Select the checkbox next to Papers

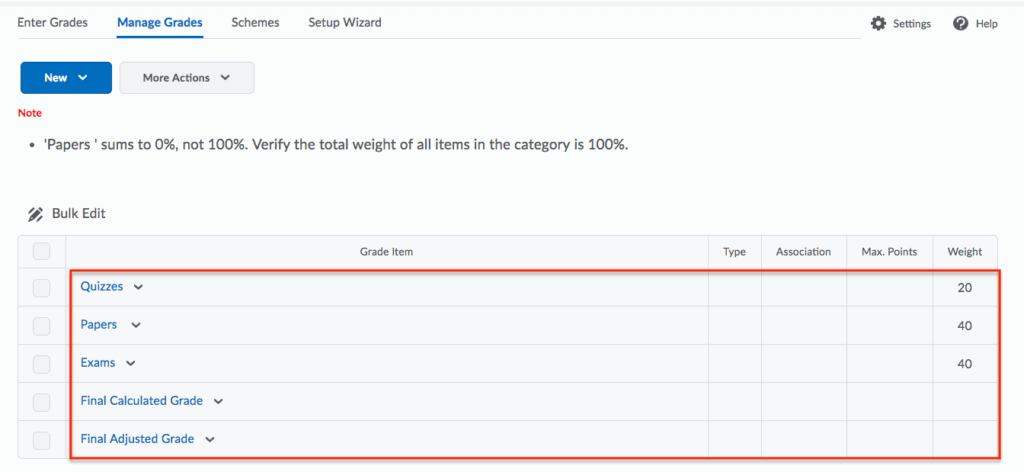pyautogui.click(x=41, y=325)
